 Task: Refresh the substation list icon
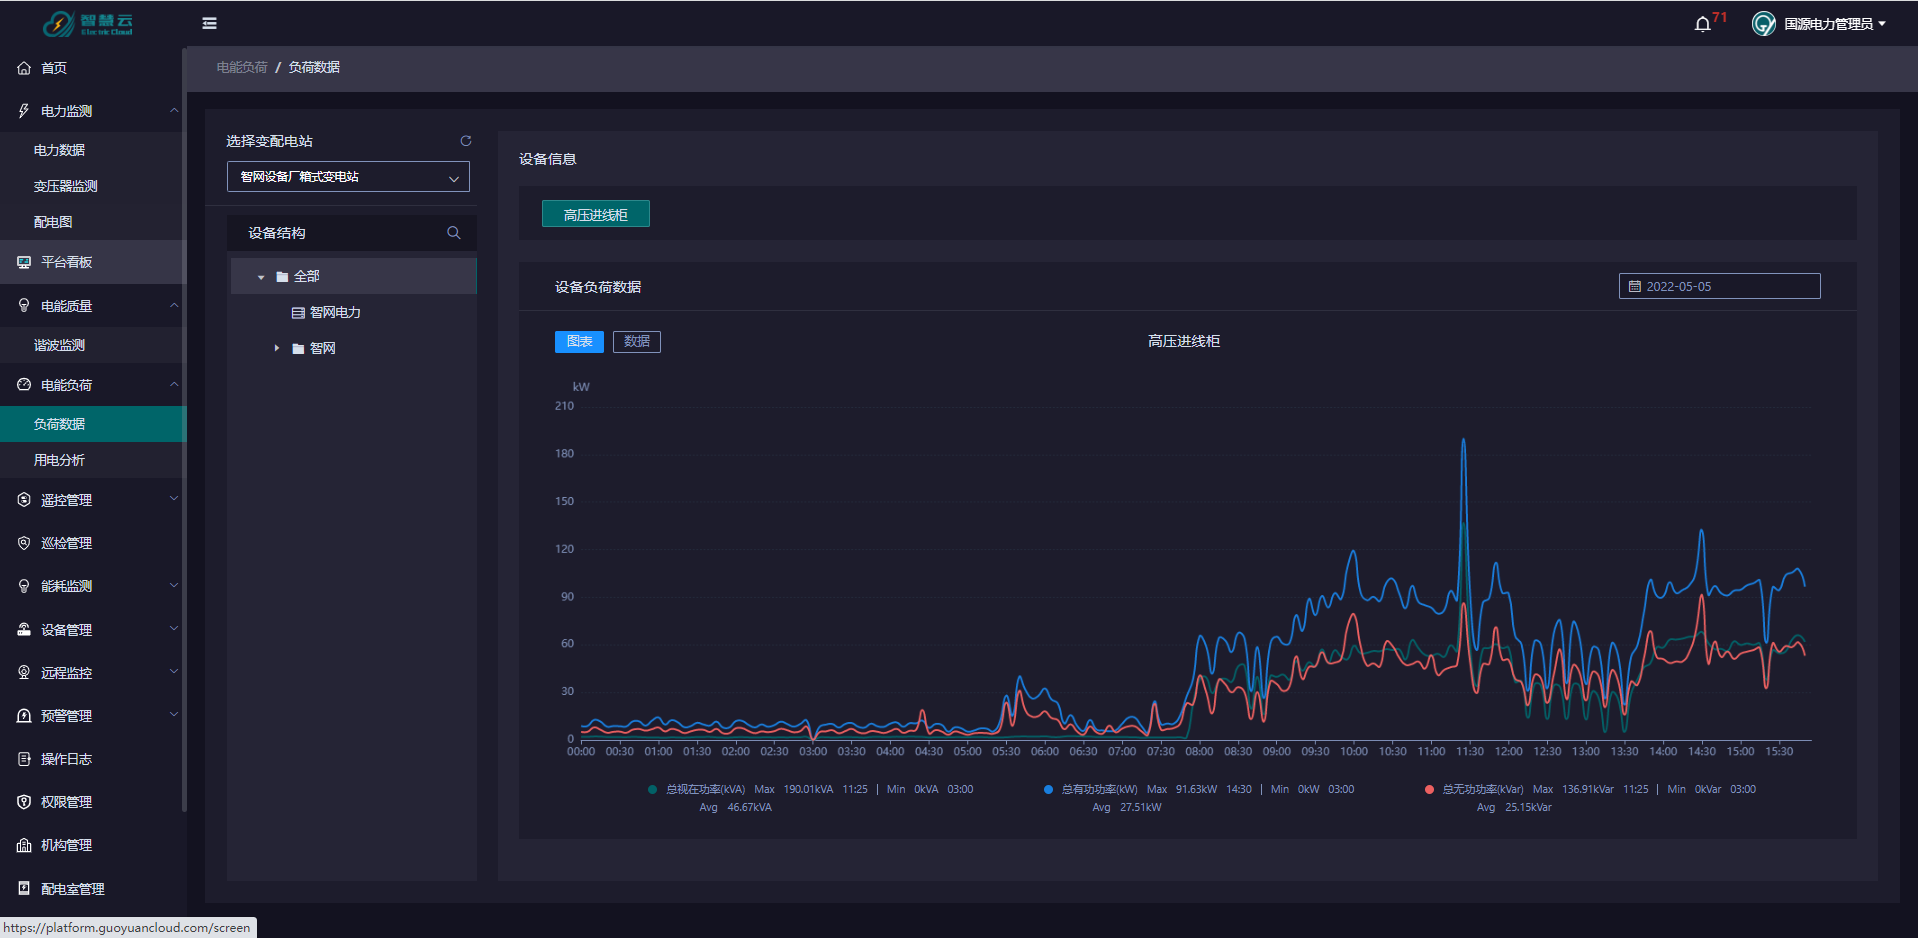(x=465, y=141)
